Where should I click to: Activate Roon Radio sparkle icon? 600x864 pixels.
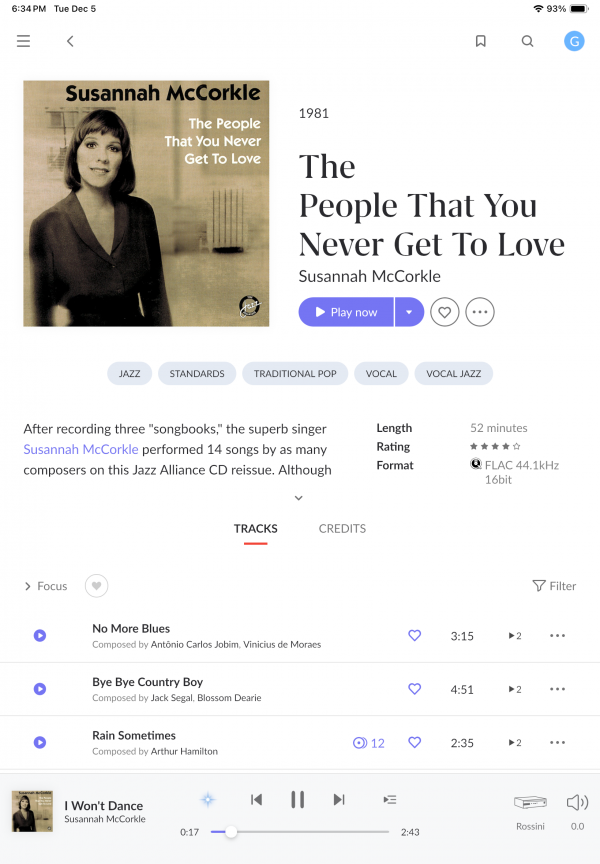coord(208,800)
